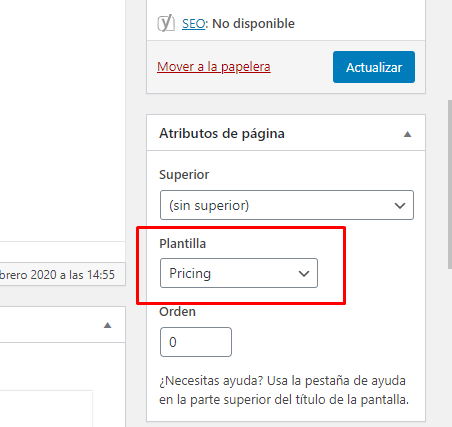This screenshot has width=452, height=427.
Task: Click the Orden label
Action: (177, 312)
